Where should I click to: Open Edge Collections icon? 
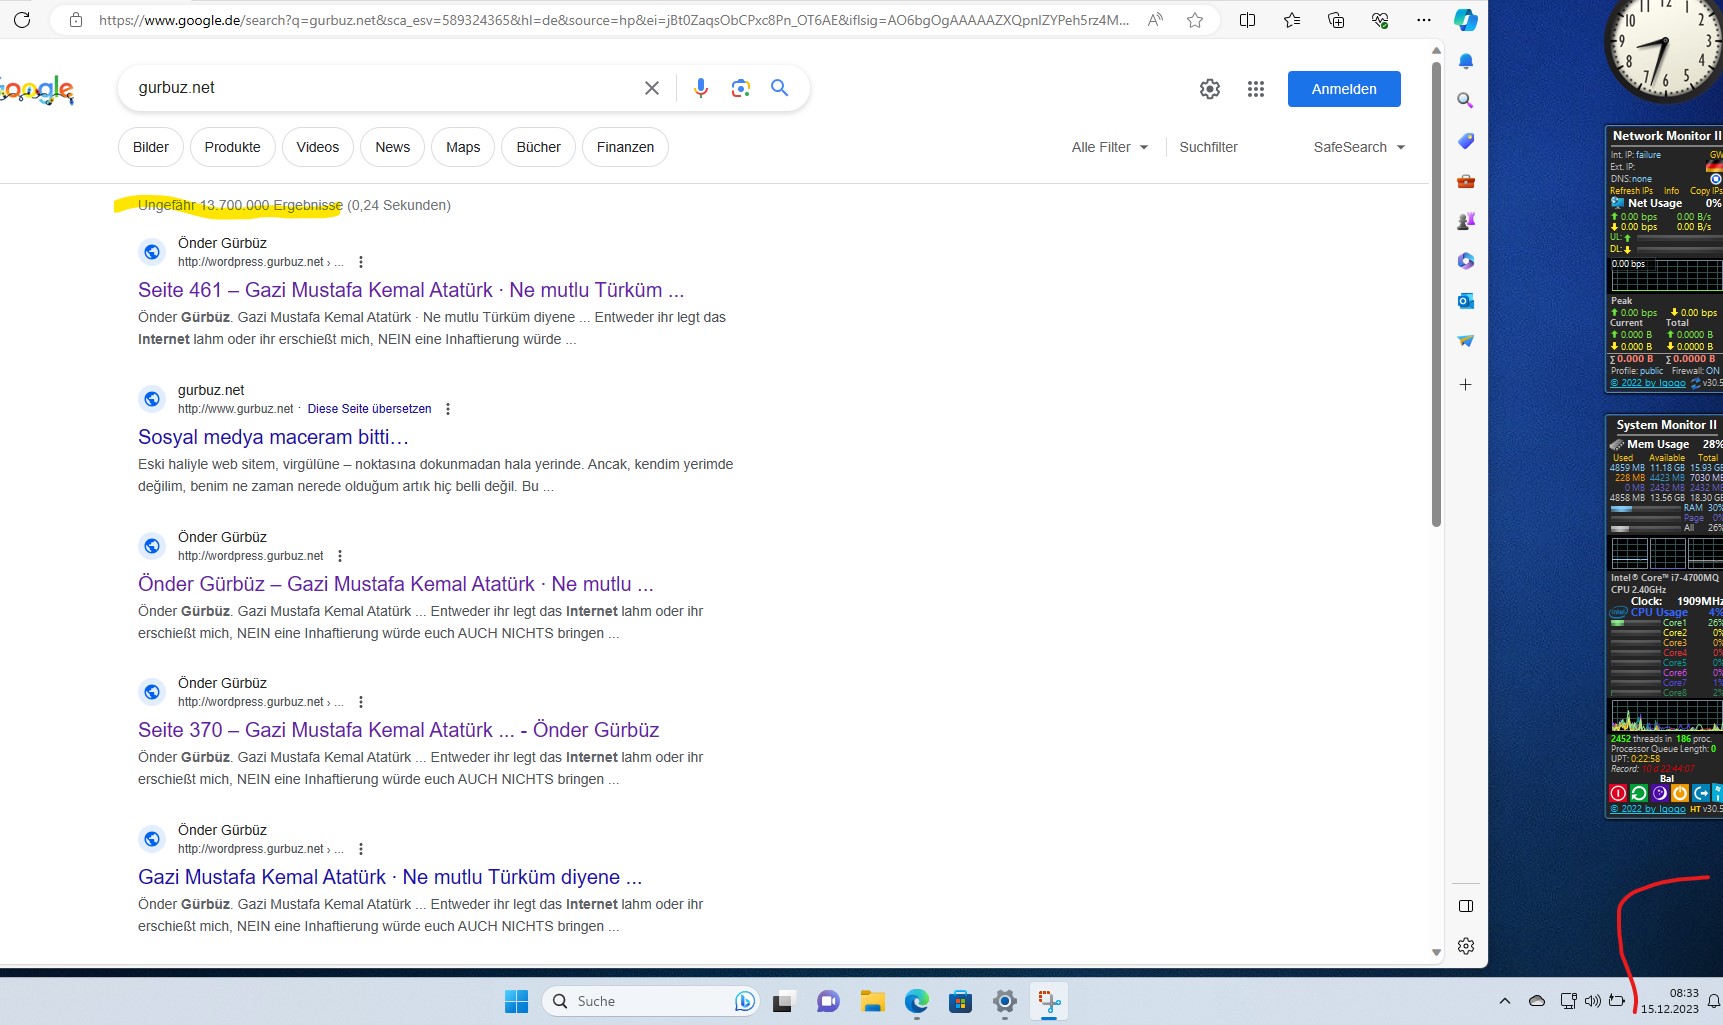pyautogui.click(x=1336, y=20)
